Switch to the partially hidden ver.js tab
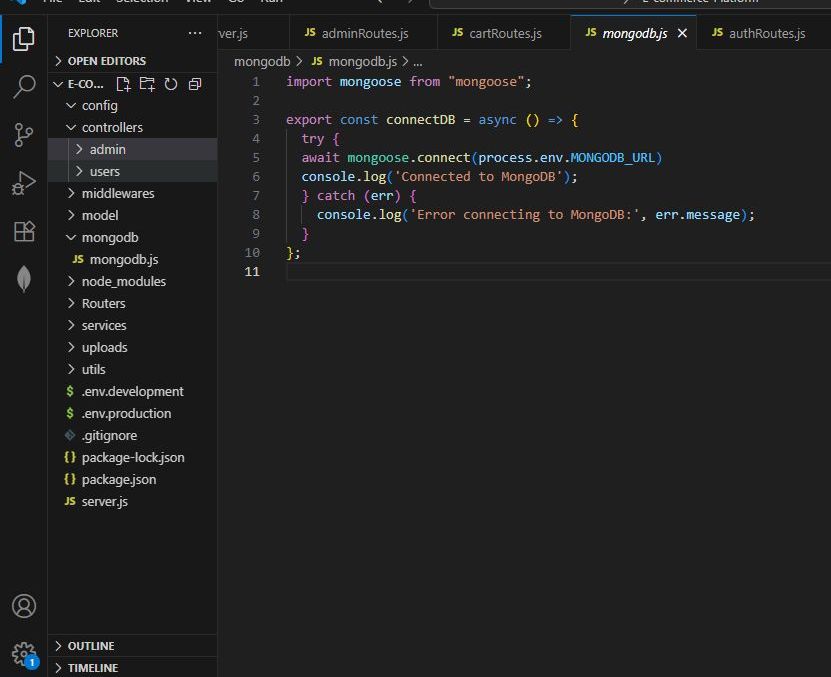The image size is (831, 677). pos(253,33)
